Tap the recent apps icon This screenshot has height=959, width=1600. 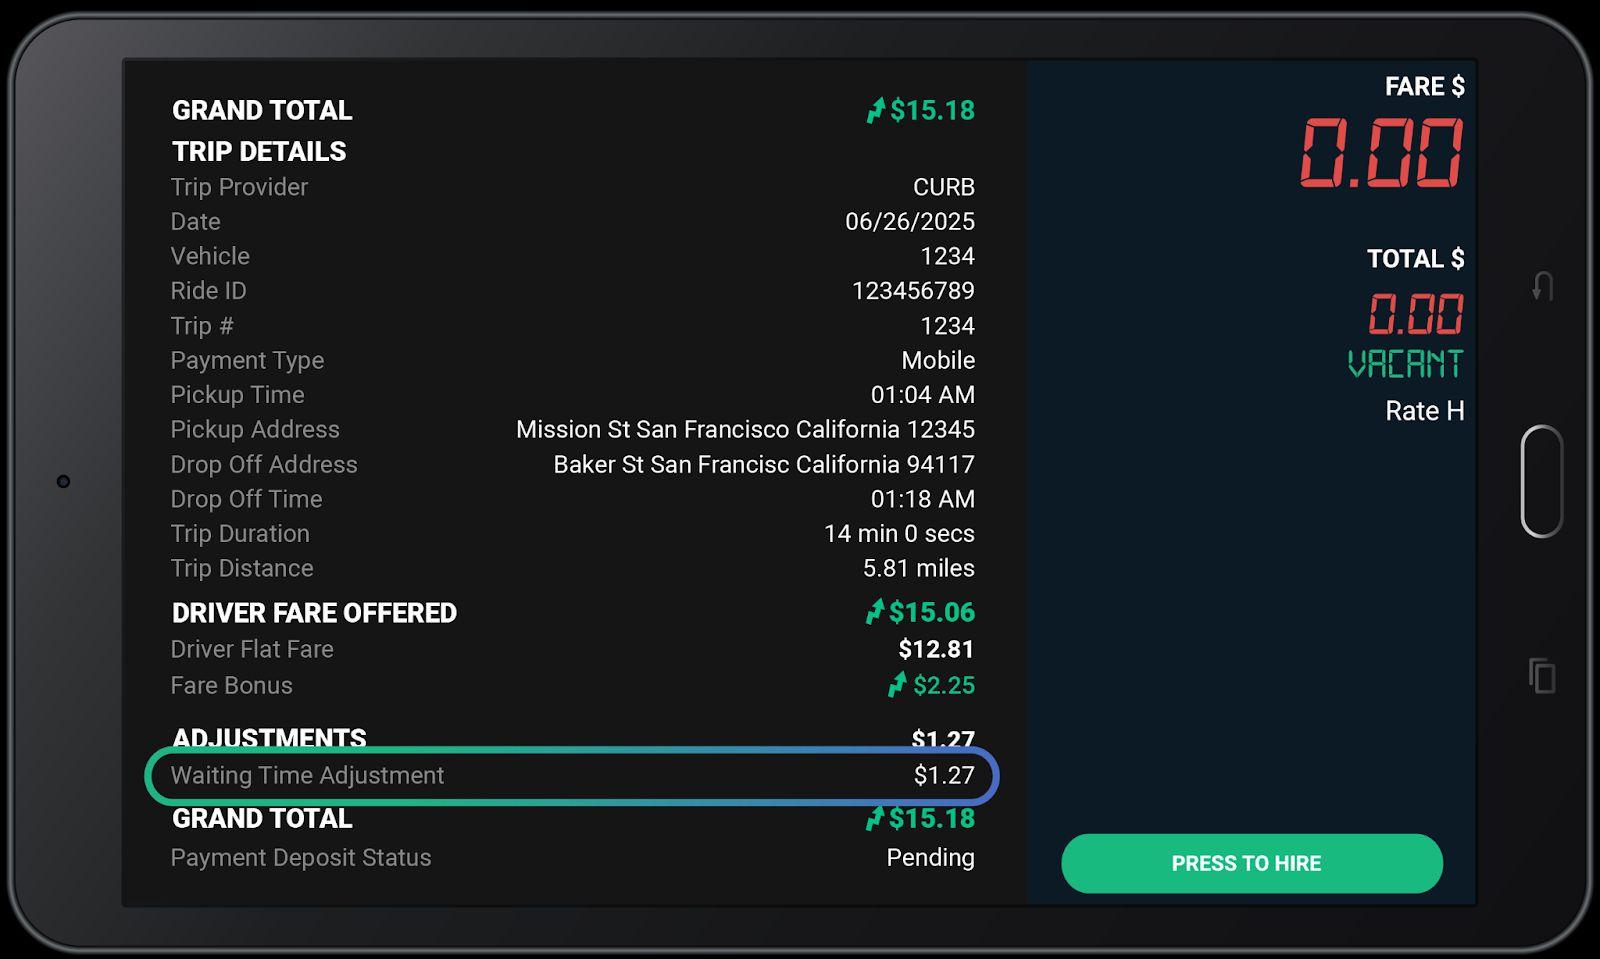click(x=1542, y=676)
